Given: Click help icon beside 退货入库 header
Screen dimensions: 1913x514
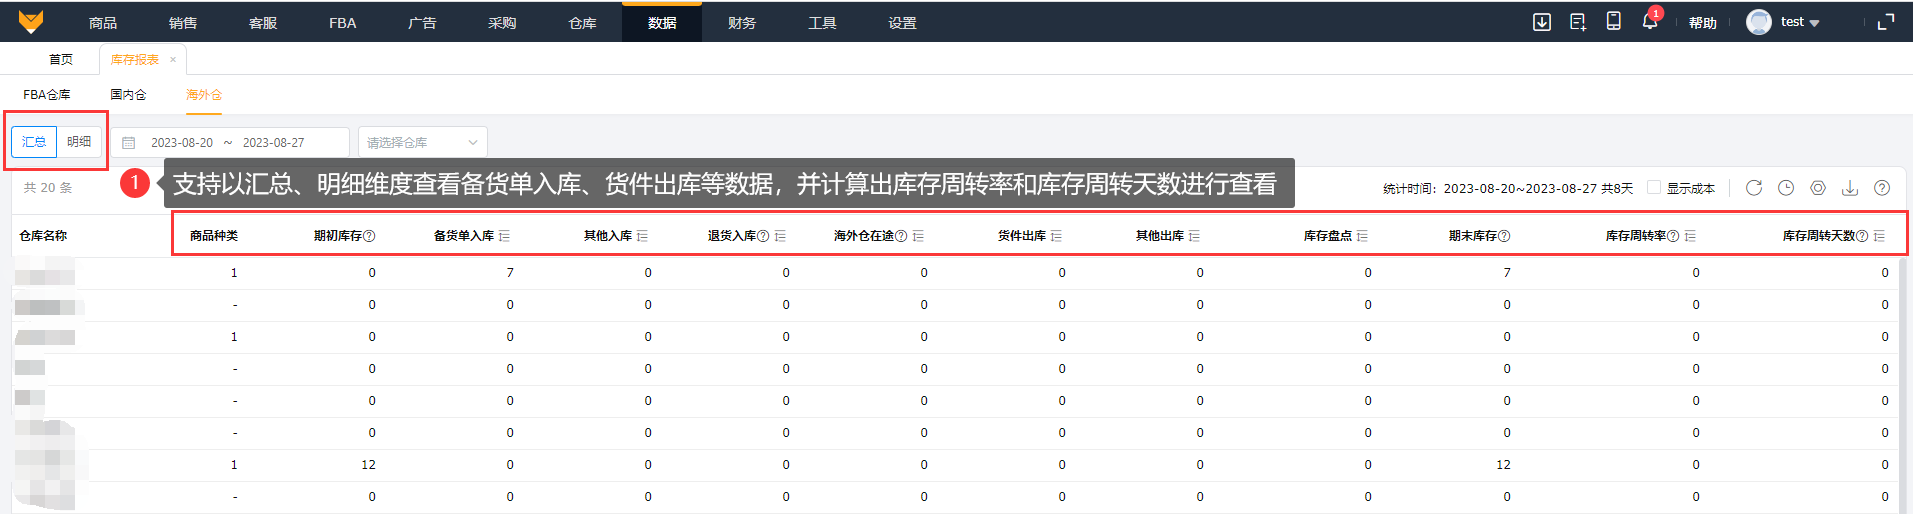Looking at the screenshot, I should tap(763, 236).
